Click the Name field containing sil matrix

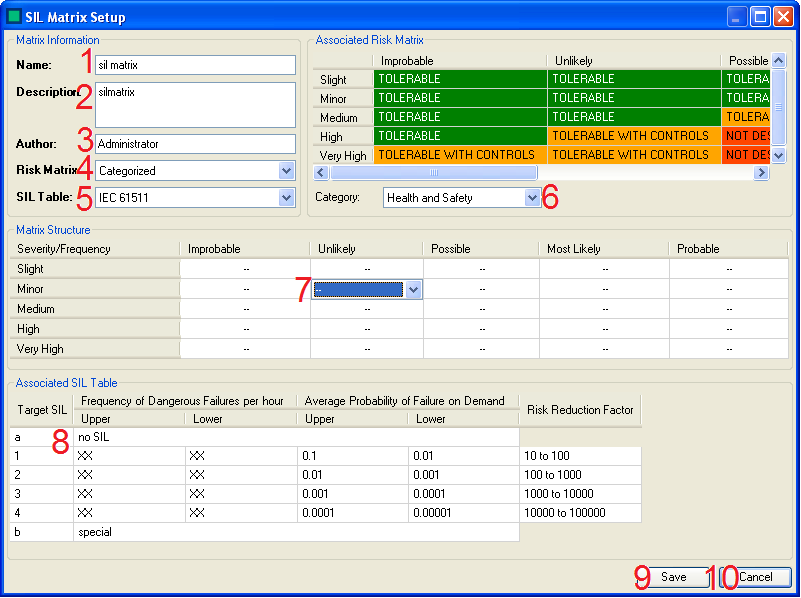coord(195,65)
